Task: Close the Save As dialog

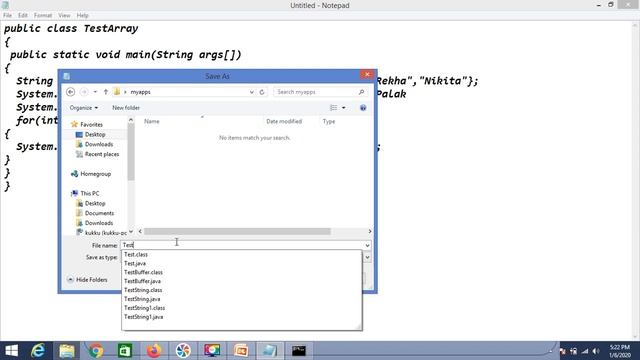Action: pyautogui.click(x=367, y=74)
